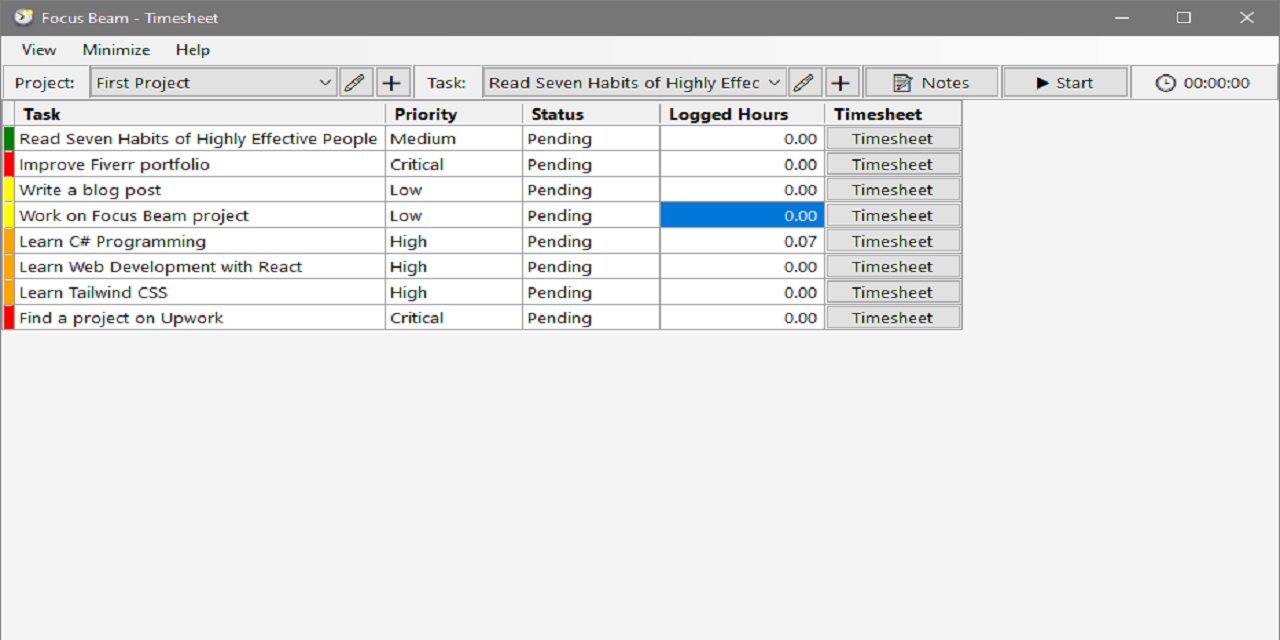Select the task Learn Tailwind CSS
The width and height of the screenshot is (1280, 640).
point(199,292)
